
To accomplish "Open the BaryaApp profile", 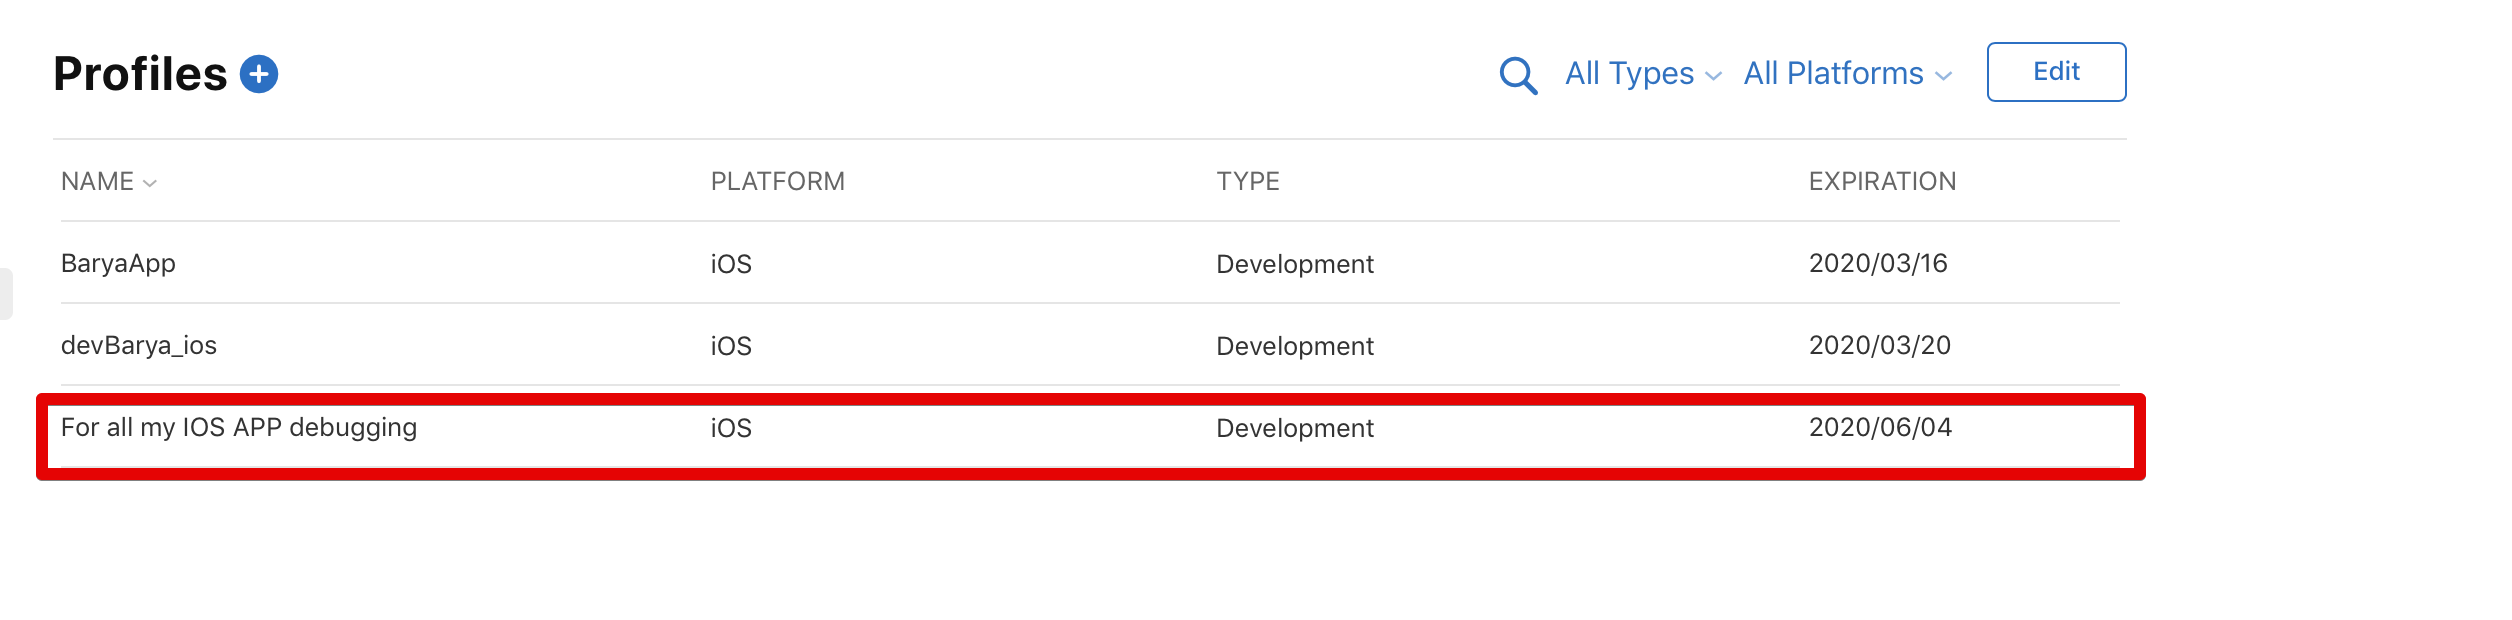I will pos(118,264).
